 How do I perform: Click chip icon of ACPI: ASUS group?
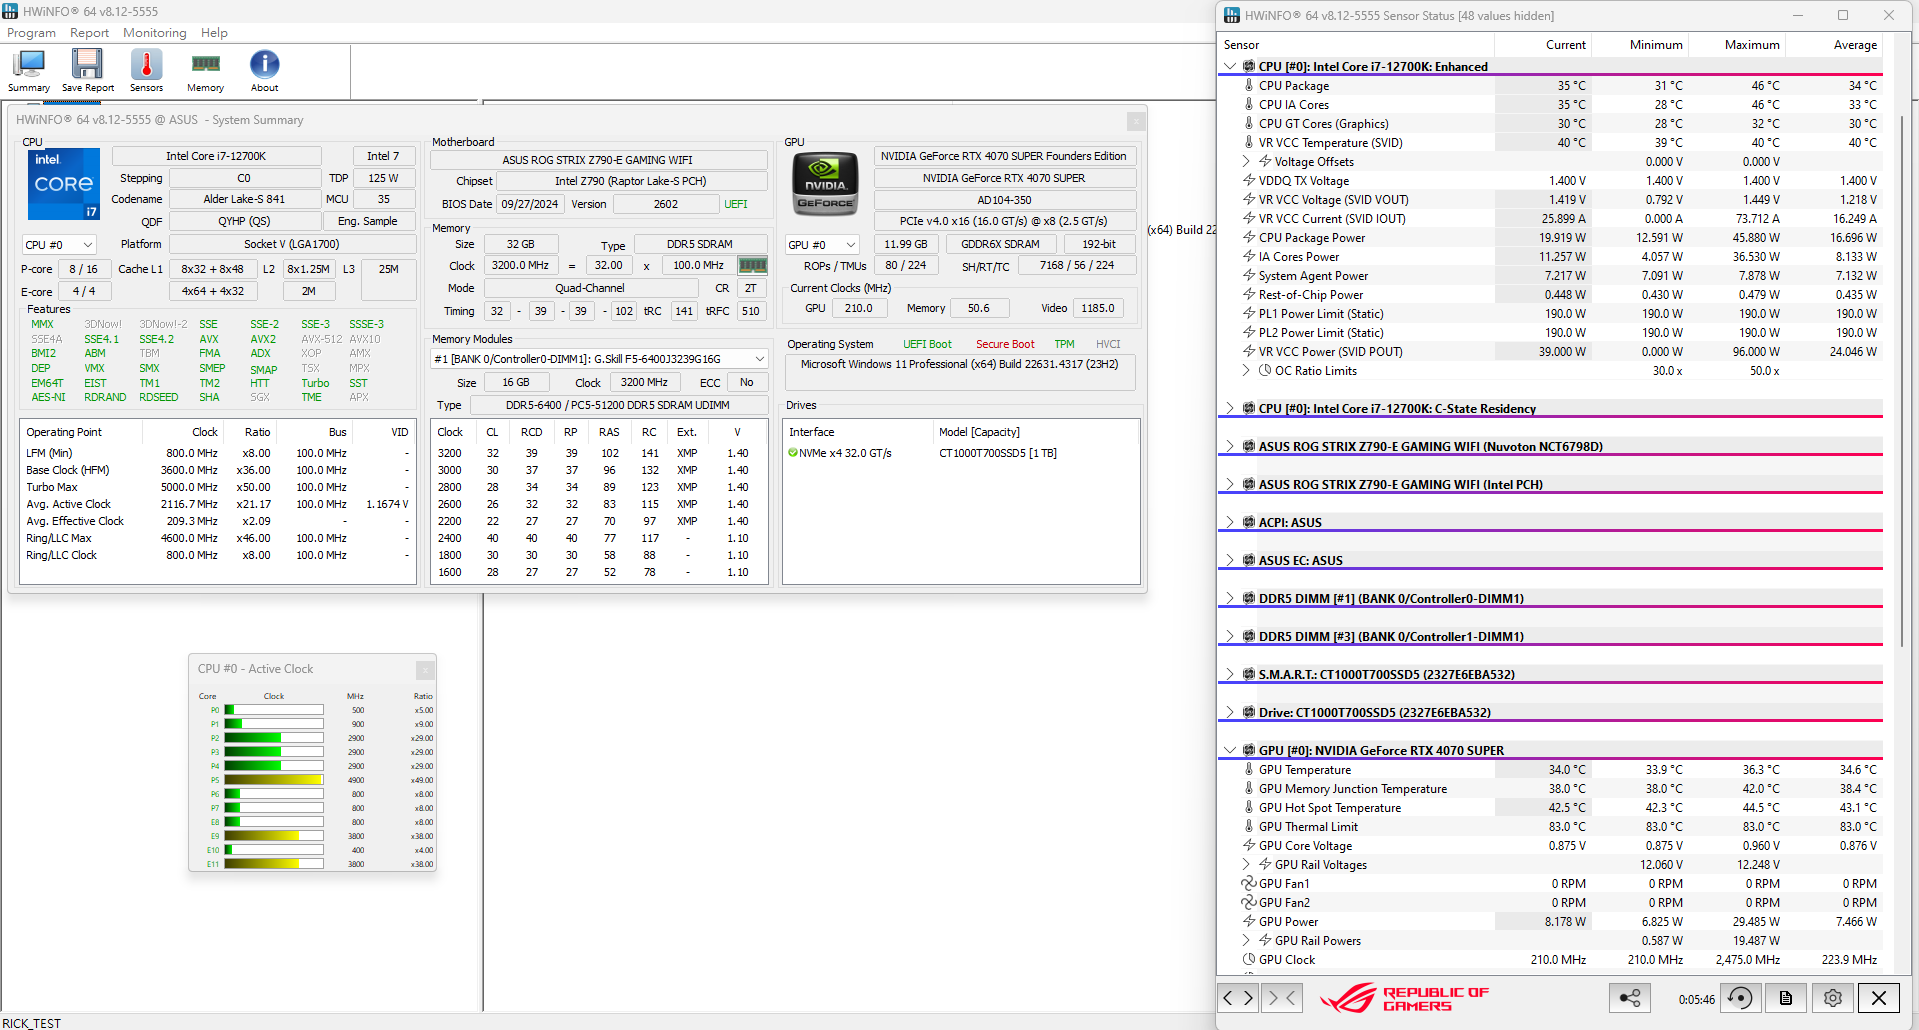[1249, 523]
